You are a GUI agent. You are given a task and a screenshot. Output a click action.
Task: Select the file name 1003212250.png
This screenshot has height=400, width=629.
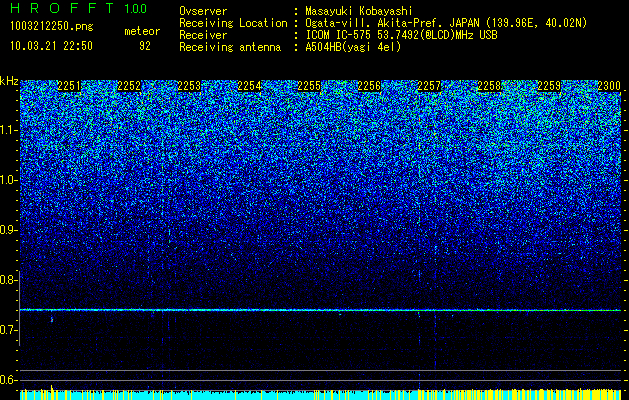click(52, 27)
